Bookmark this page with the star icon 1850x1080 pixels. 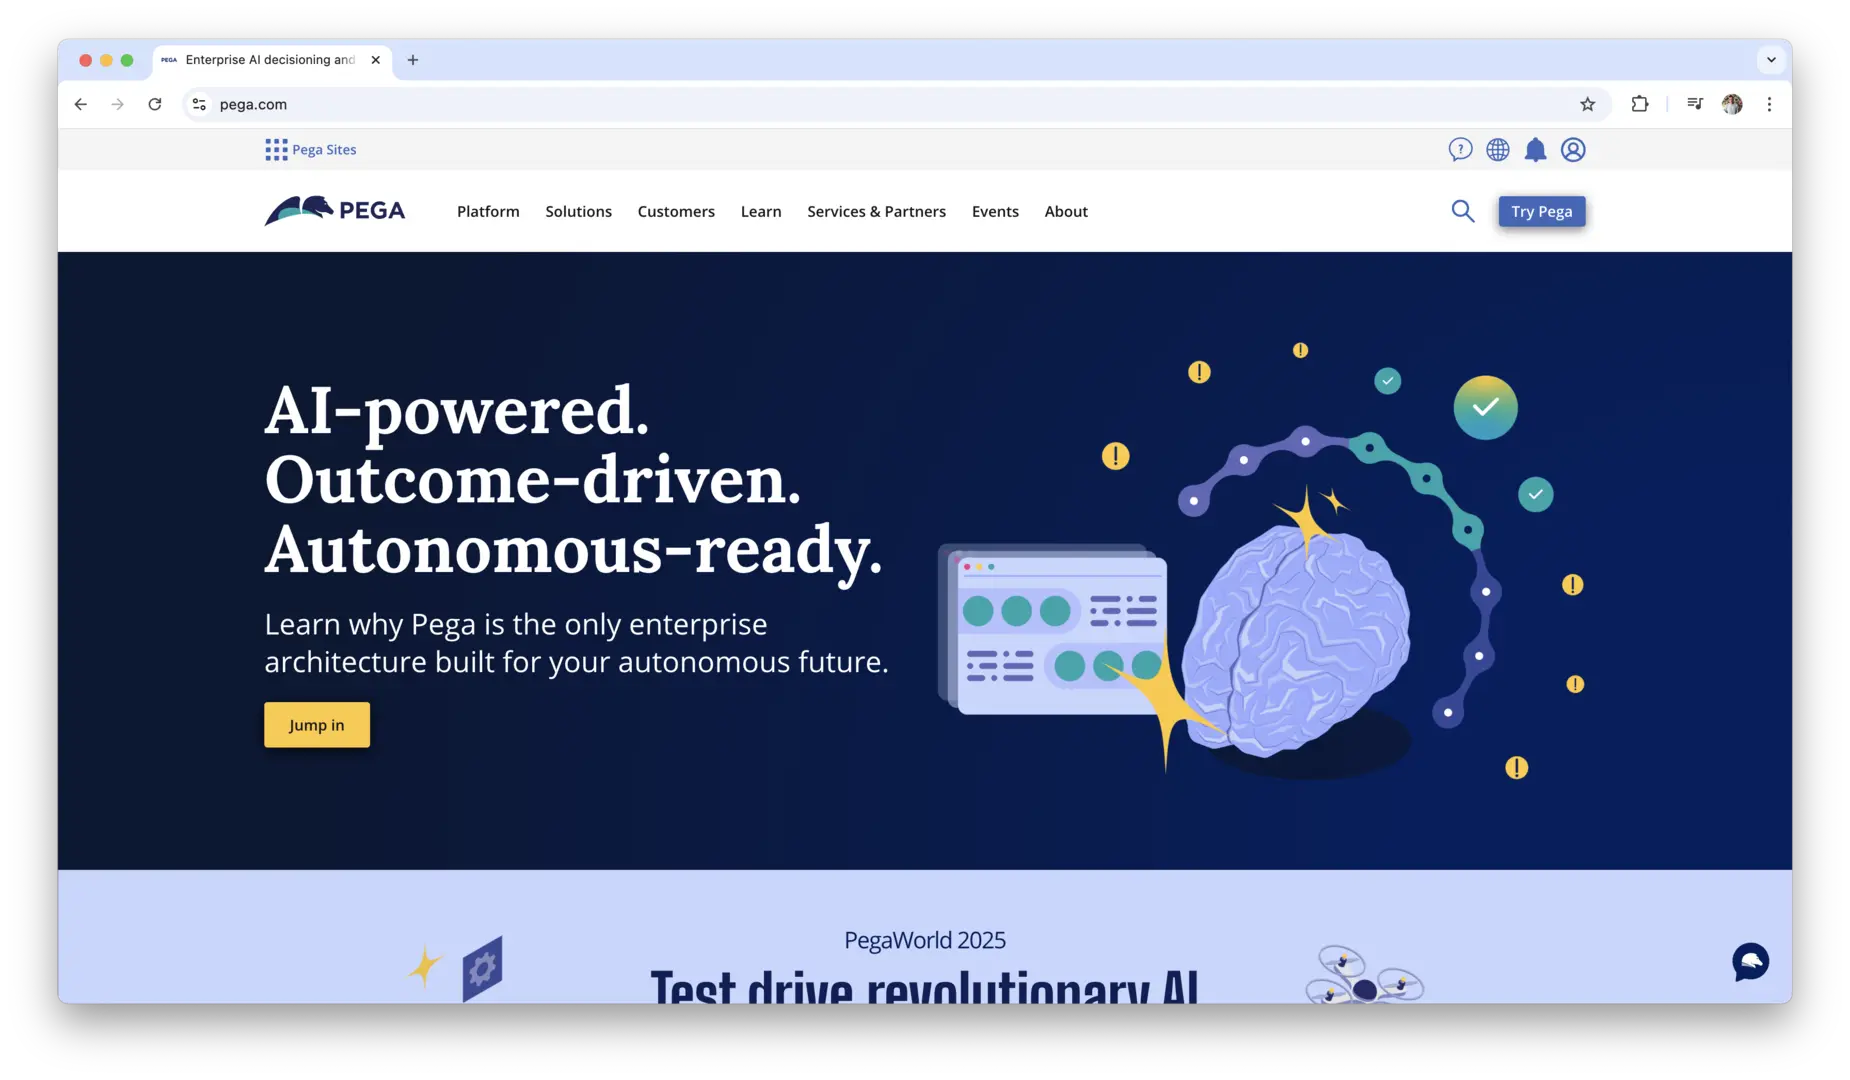(x=1587, y=104)
